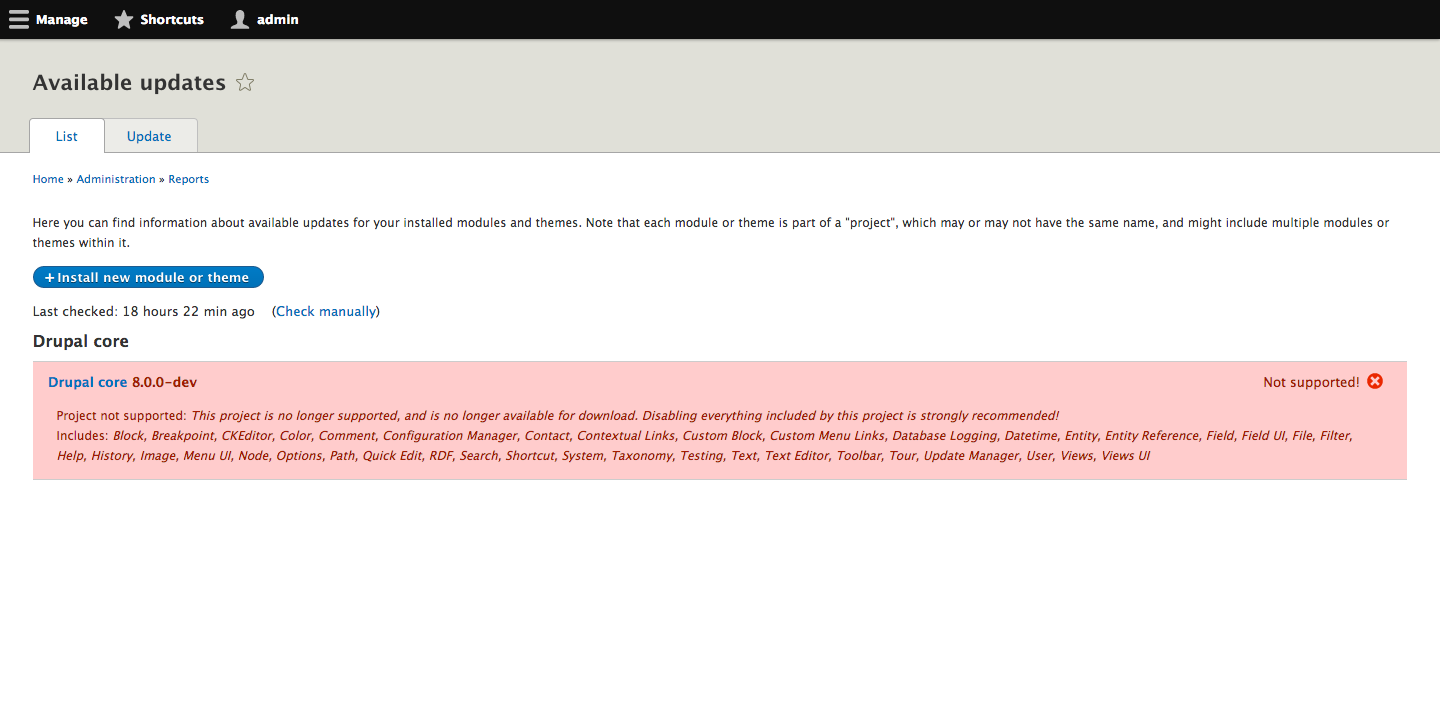This screenshot has height=706, width=1440.
Task: Click Install new module or theme button
Action: pos(148,277)
